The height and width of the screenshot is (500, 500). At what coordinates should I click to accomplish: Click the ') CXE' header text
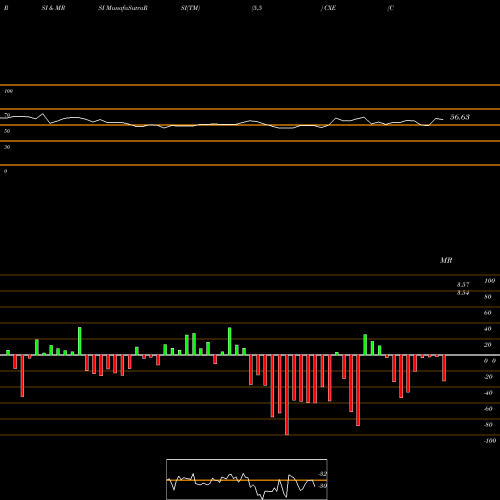click(328, 8)
